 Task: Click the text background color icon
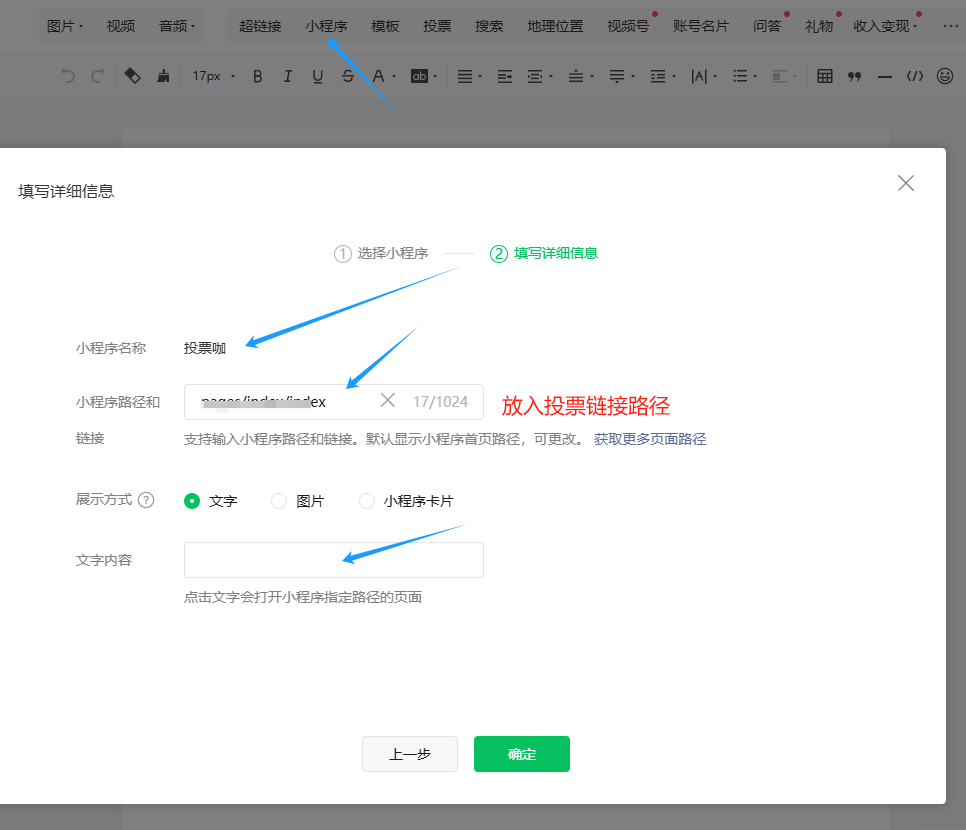pyautogui.click(x=420, y=76)
